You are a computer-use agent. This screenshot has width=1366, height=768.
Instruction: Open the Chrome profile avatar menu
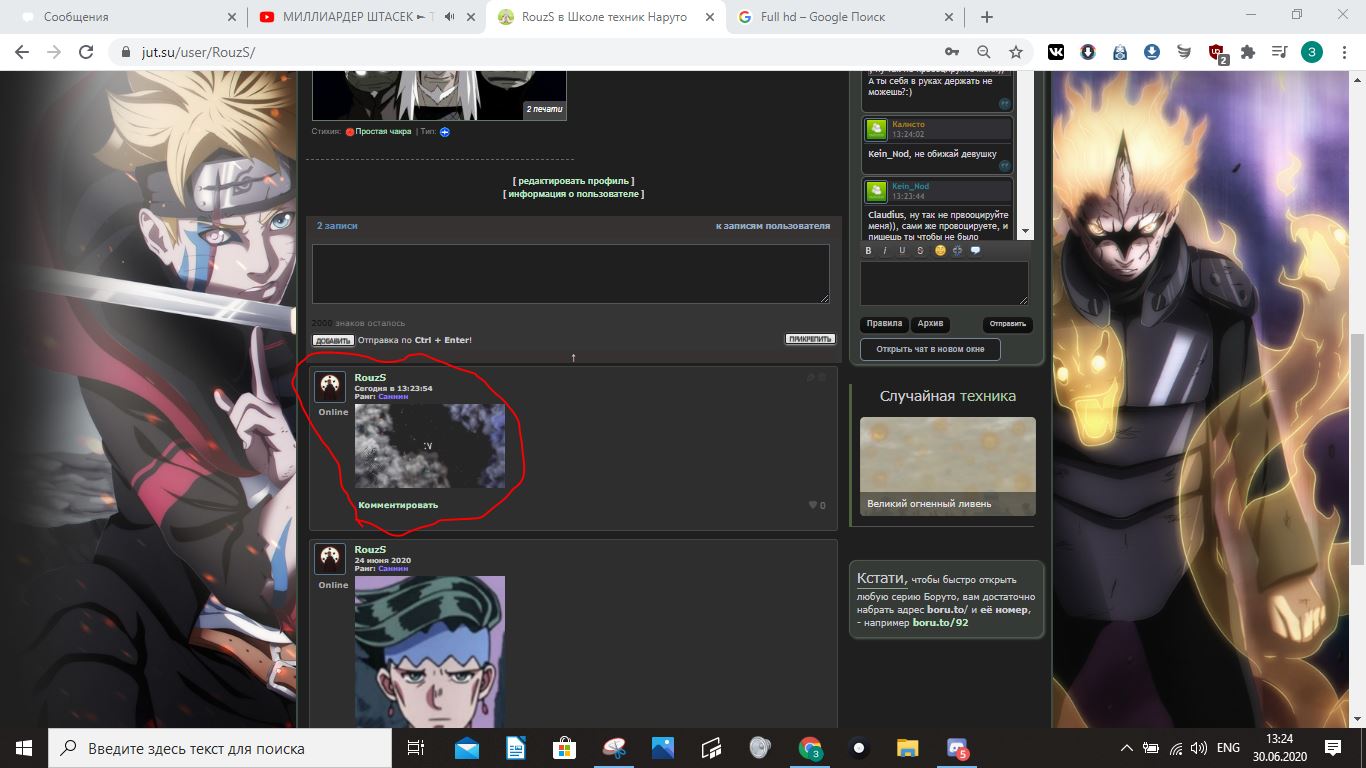point(1311,52)
